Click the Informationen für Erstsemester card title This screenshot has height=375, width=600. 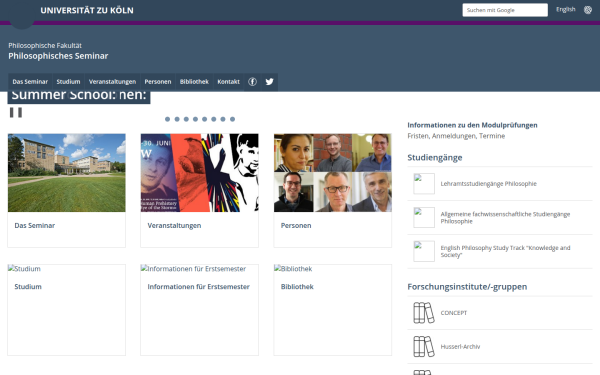(x=199, y=287)
